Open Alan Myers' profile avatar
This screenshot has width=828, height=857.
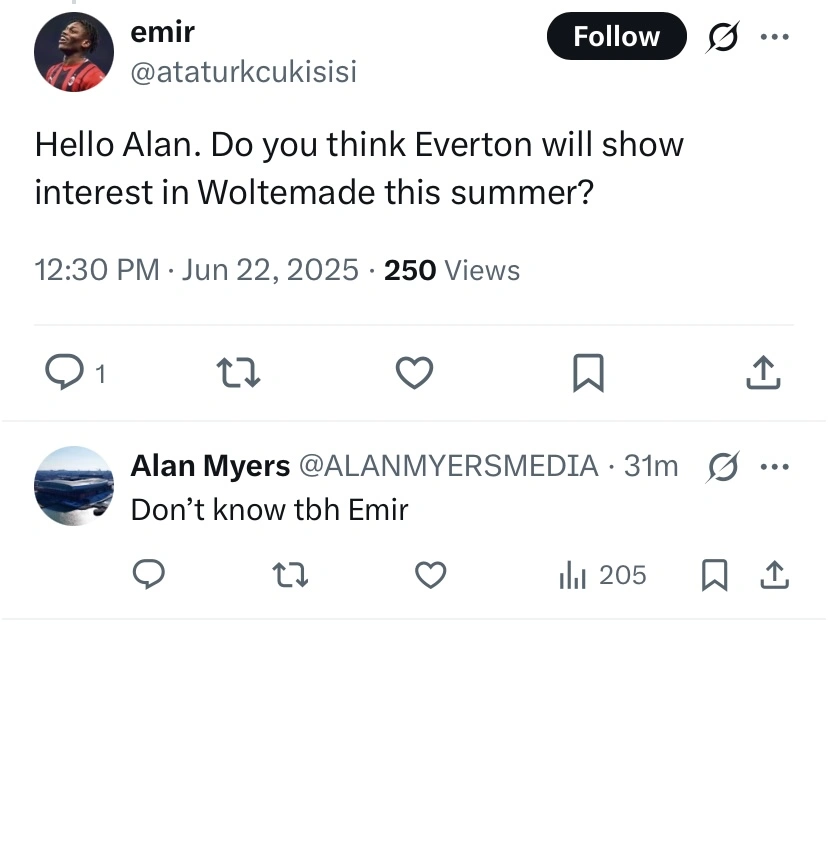point(74,486)
